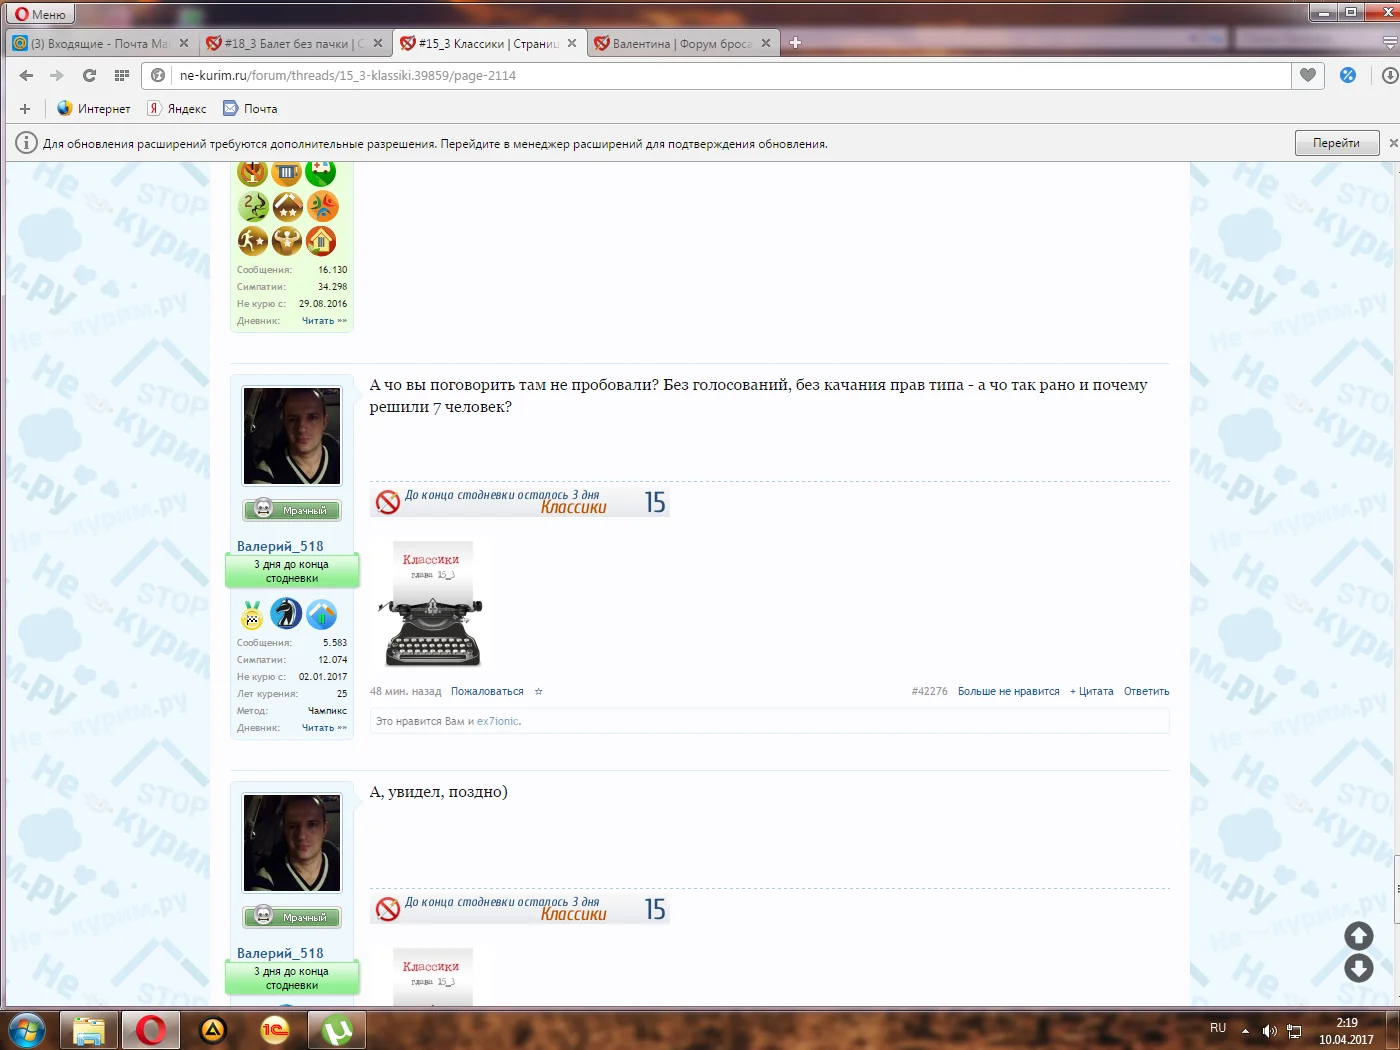Expand the tab list menu
This screenshot has height=1050, width=1400.
(x=1389, y=43)
